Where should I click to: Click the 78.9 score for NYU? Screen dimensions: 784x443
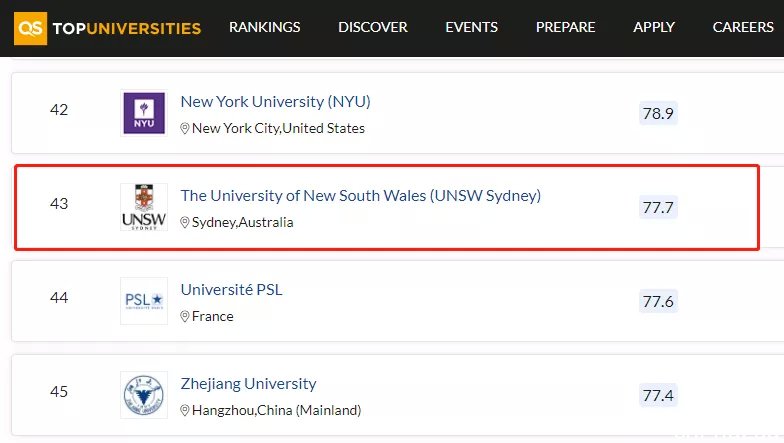[658, 114]
